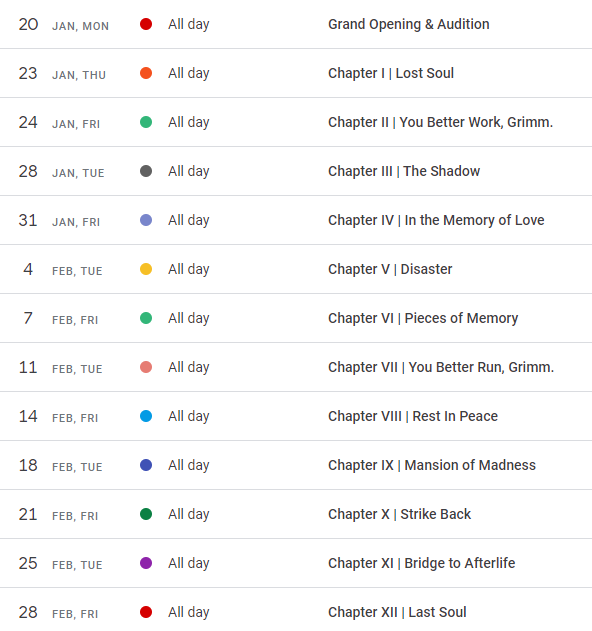Click the orange dot for Chapter I event

click(x=146, y=73)
